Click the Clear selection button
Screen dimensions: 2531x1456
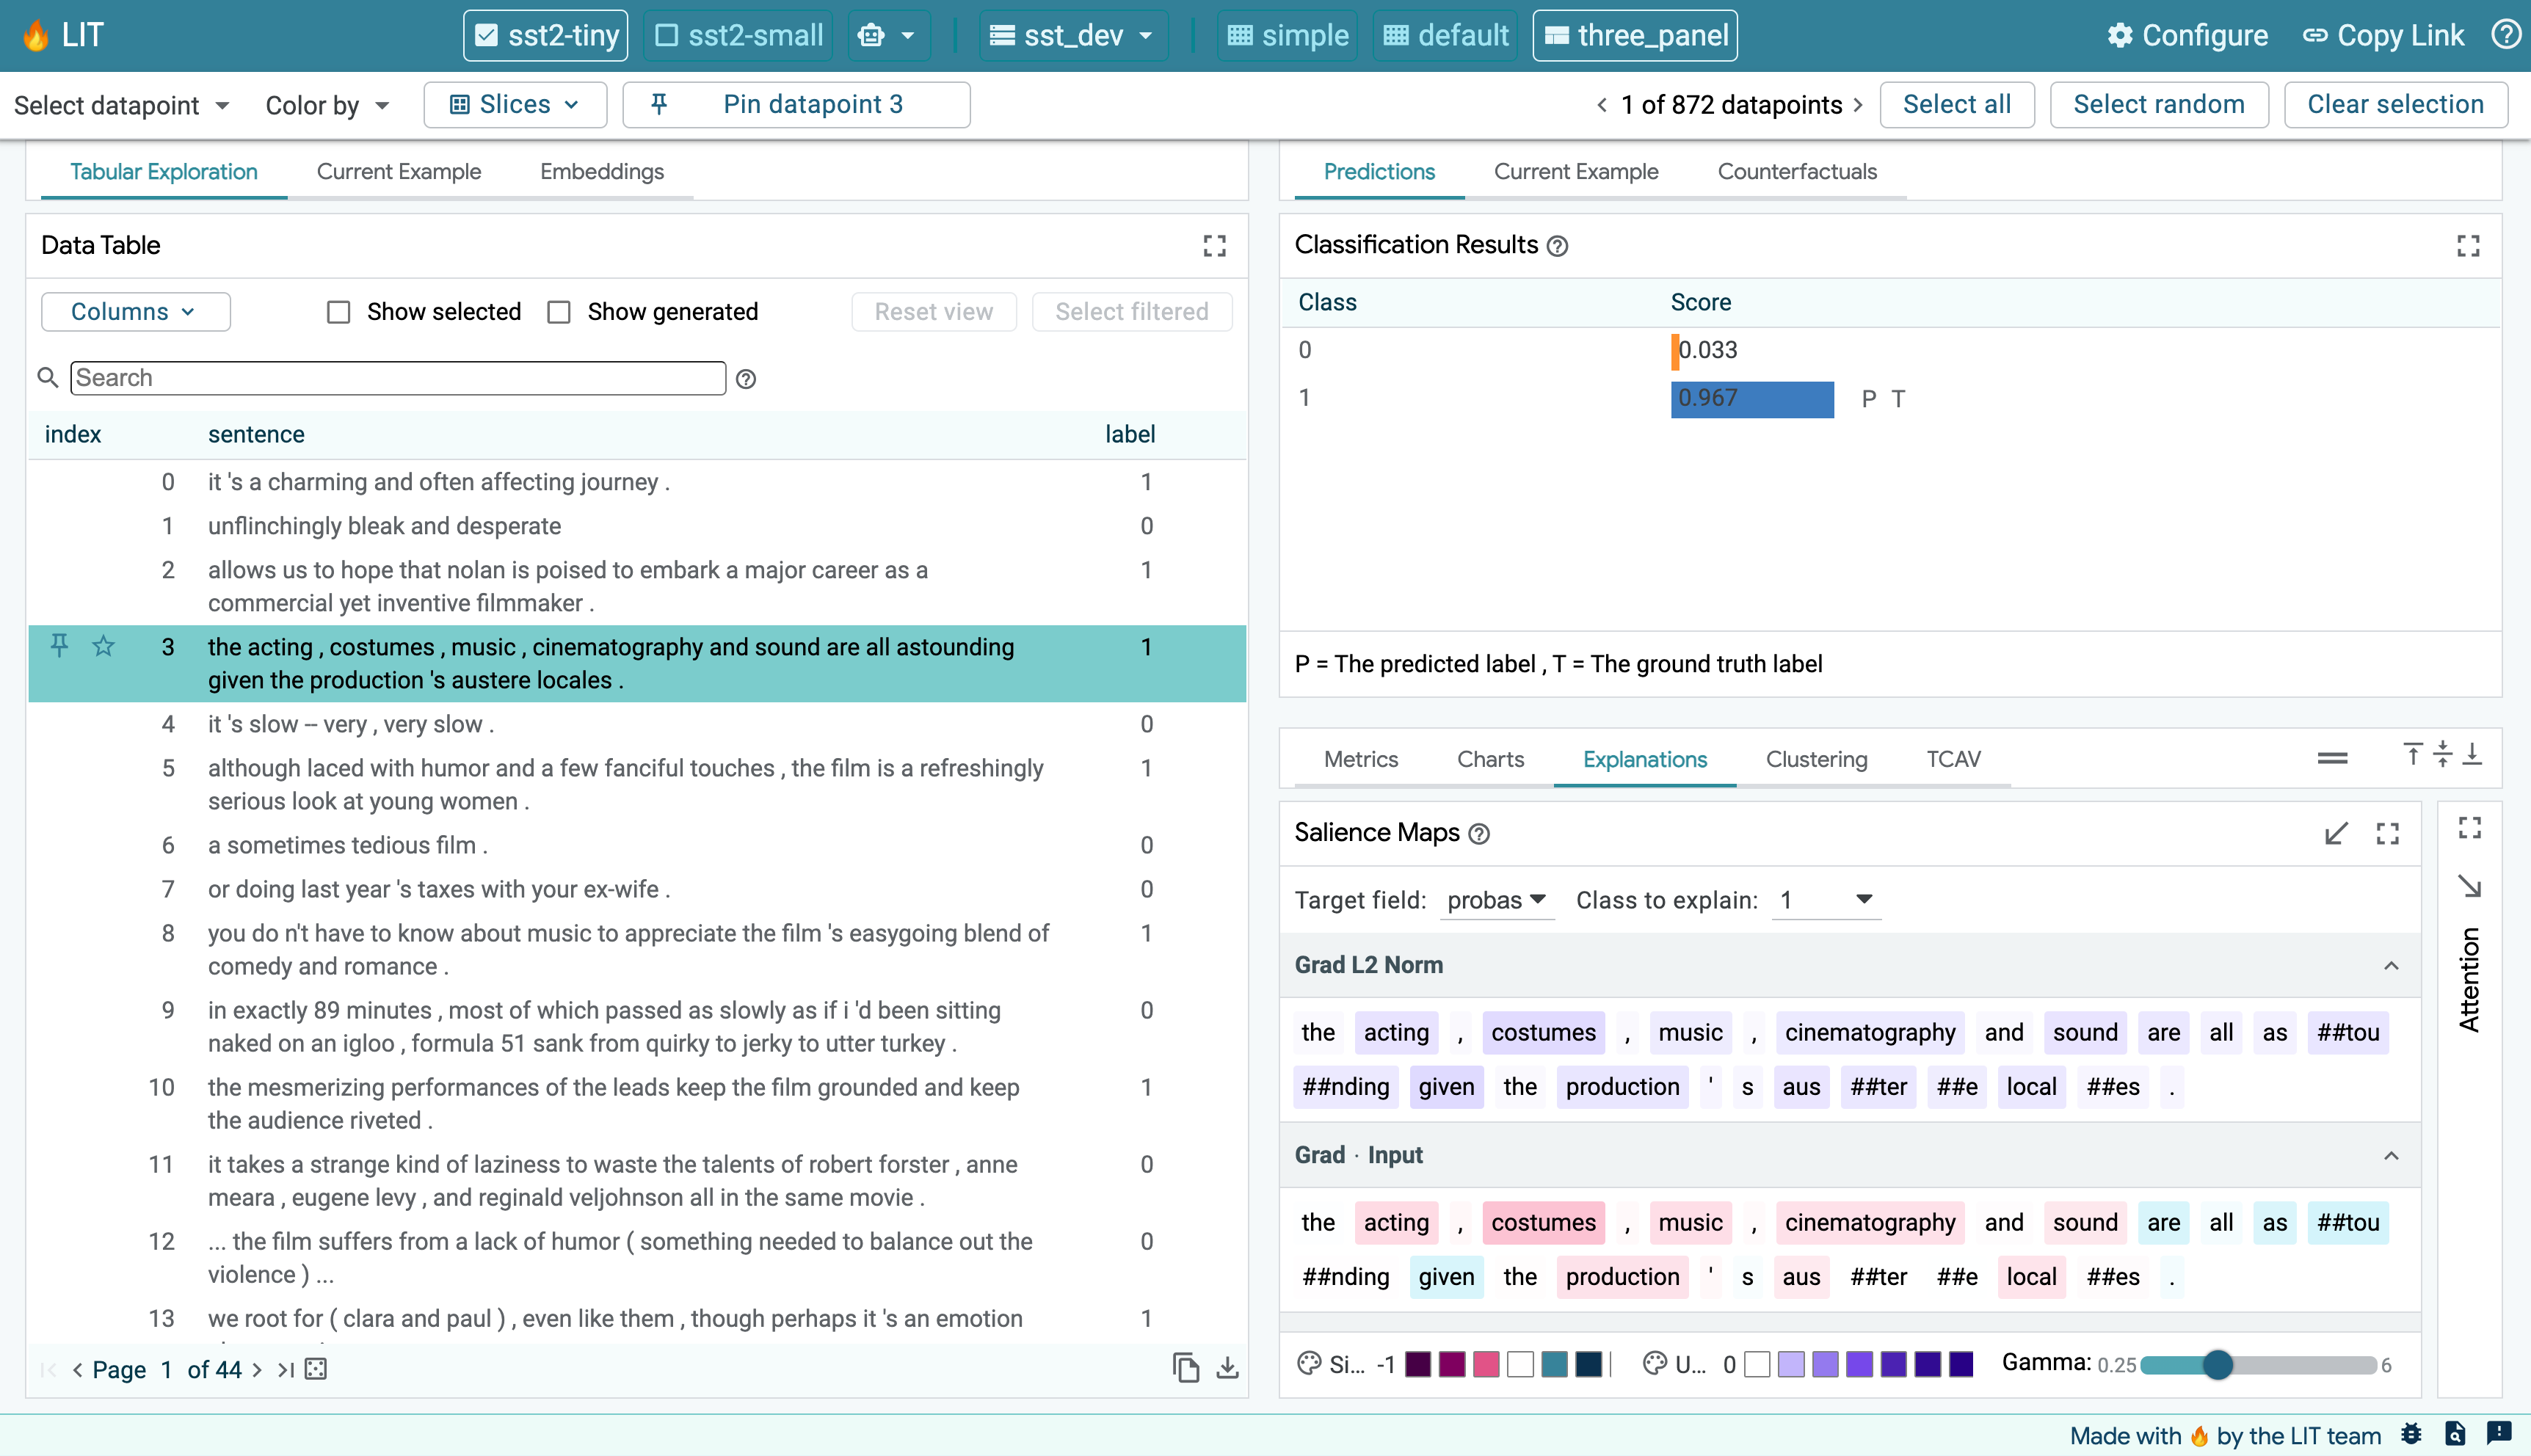[2395, 104]
